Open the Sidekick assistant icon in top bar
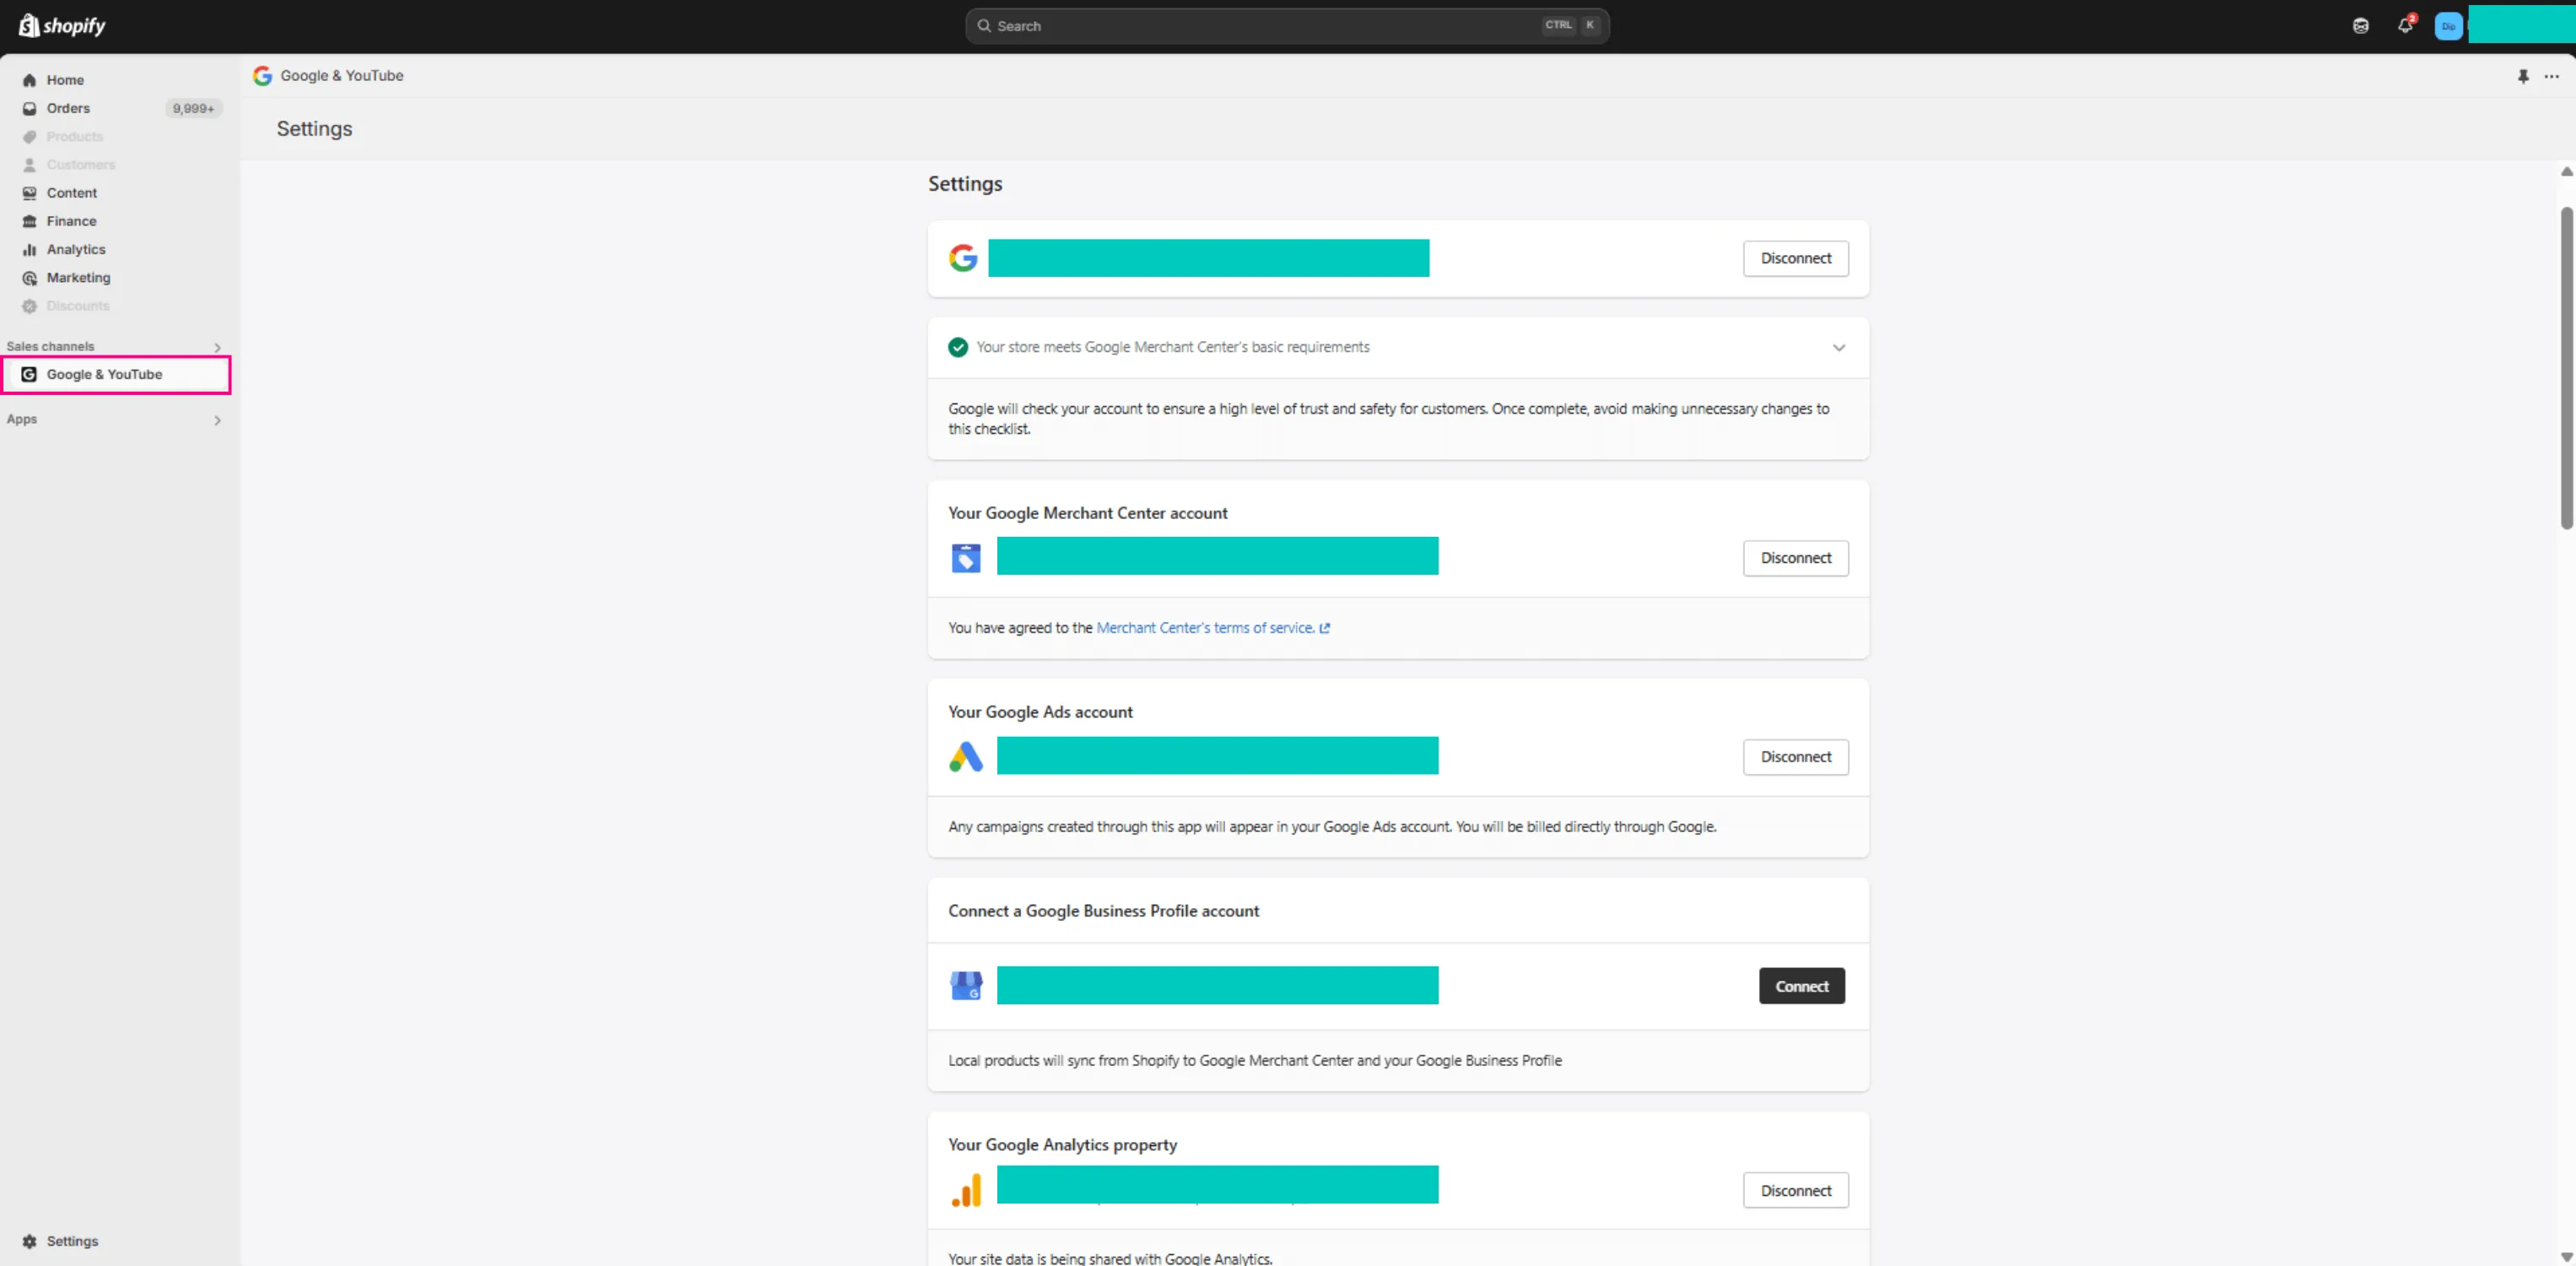Image resolution: width=2576 pixels, height=1266 pixels. point(2360,26)
